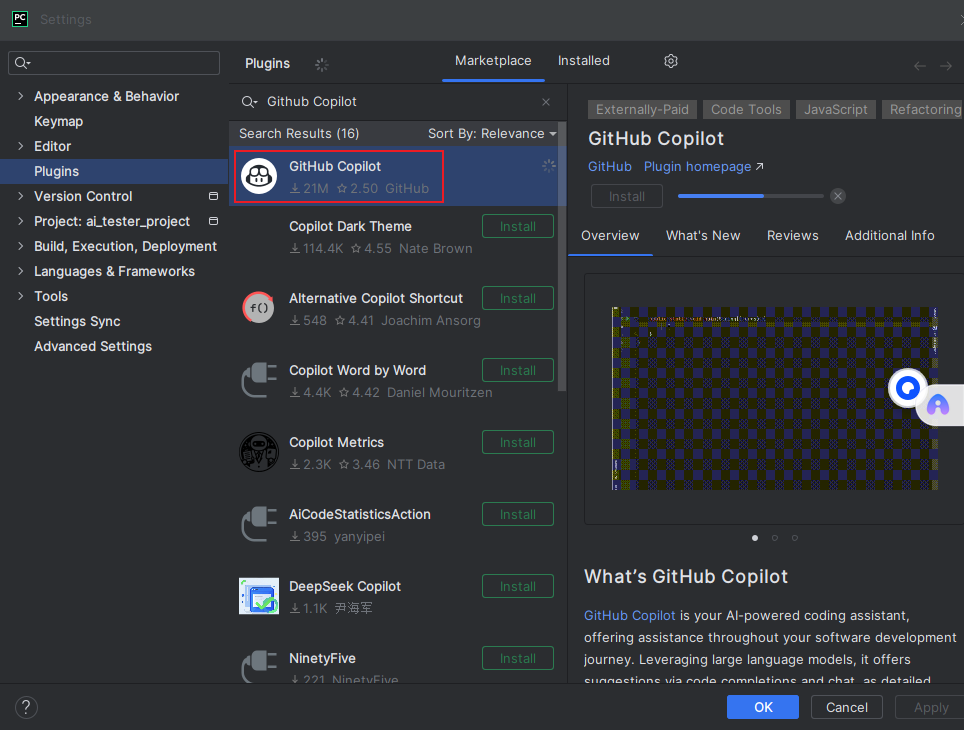964x730 pixels.
Task: Click the Cancel button
Action: coord(847,707)
